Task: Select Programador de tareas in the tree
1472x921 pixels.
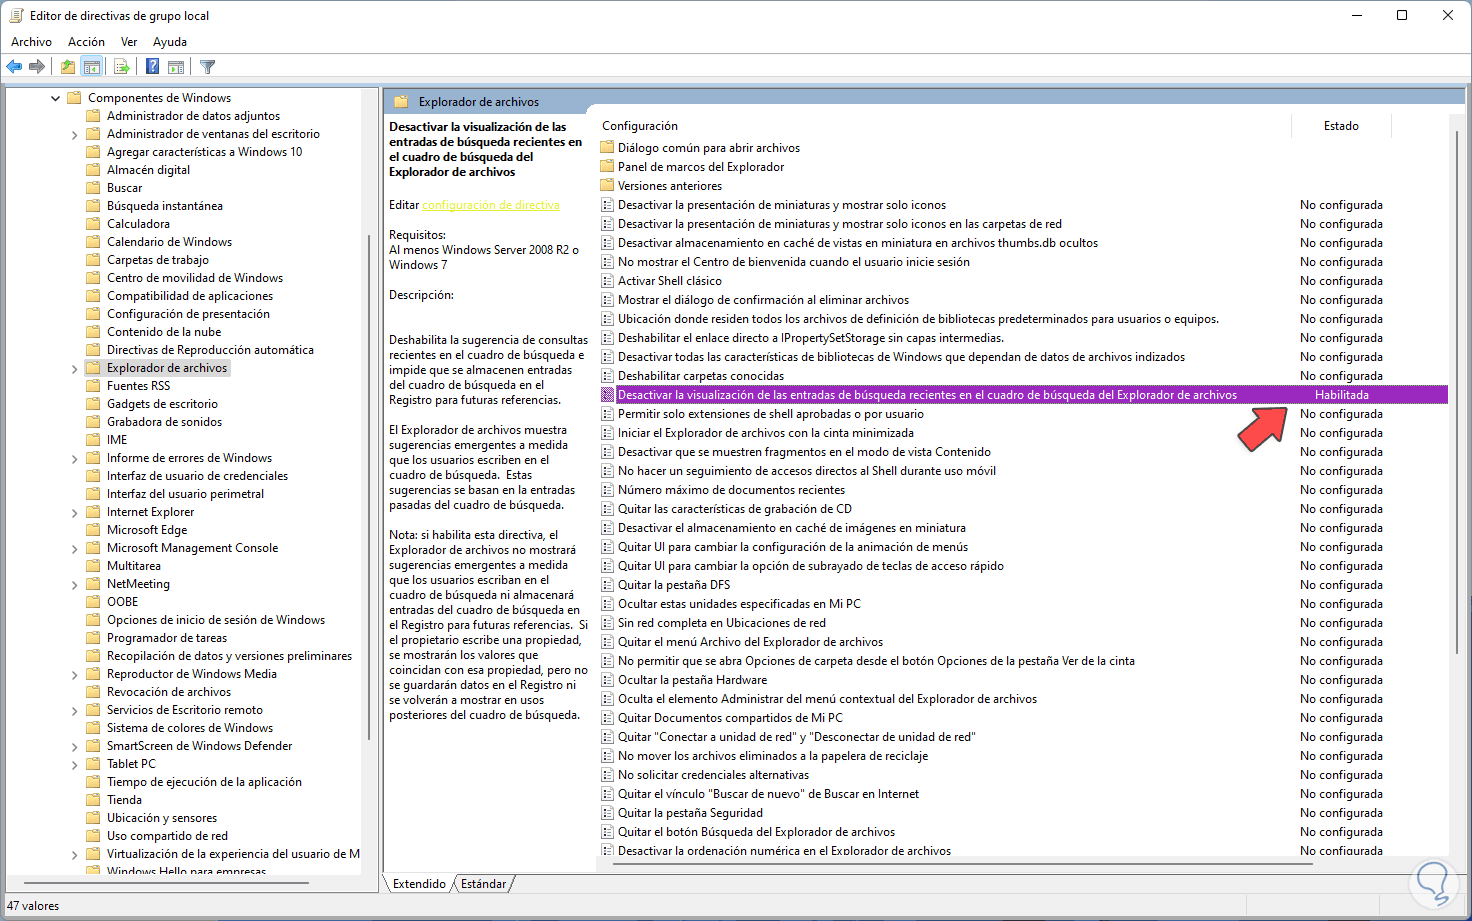Action: click(167, 638)
